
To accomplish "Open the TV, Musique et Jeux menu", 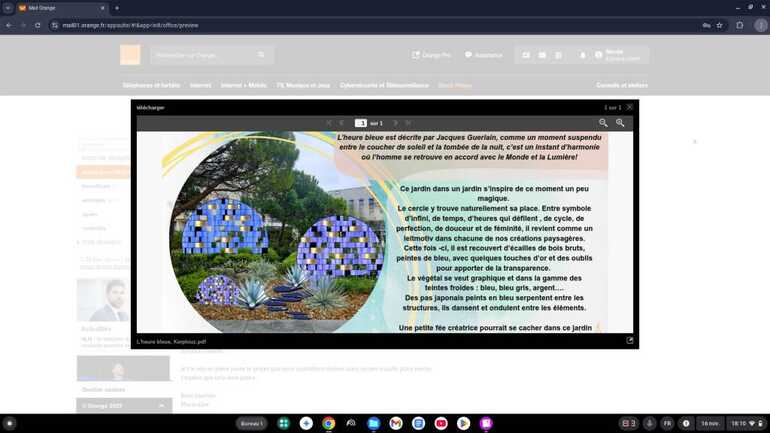I will [303, 86].
